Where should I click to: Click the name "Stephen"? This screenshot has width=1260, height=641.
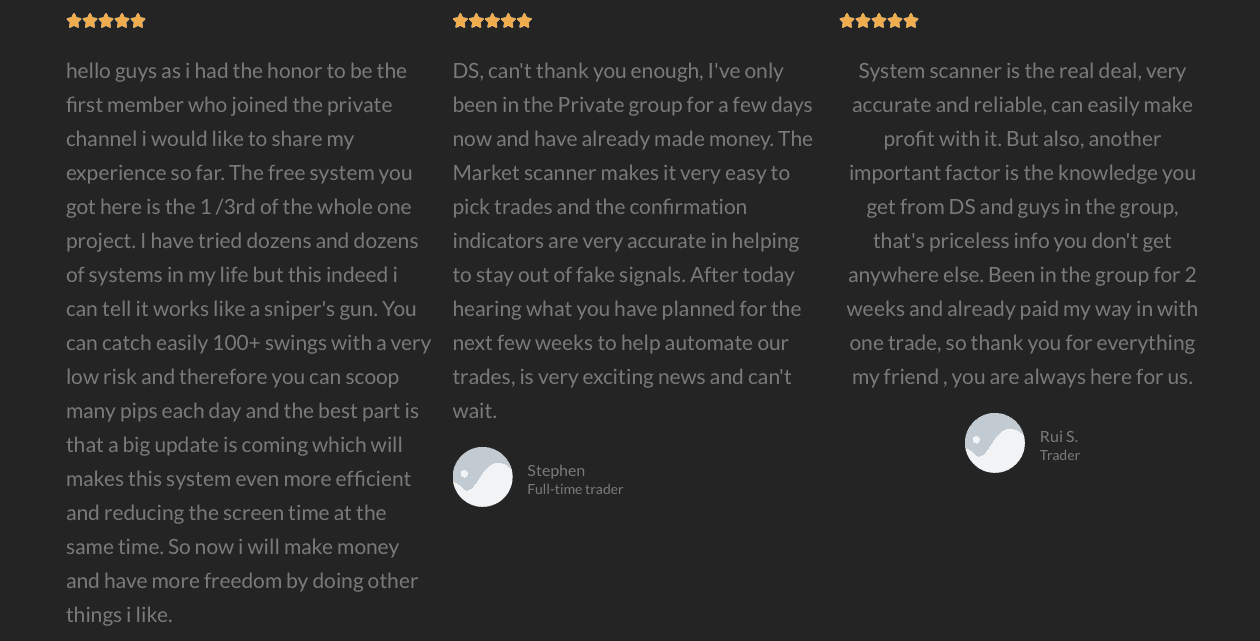tap(556, 470)
